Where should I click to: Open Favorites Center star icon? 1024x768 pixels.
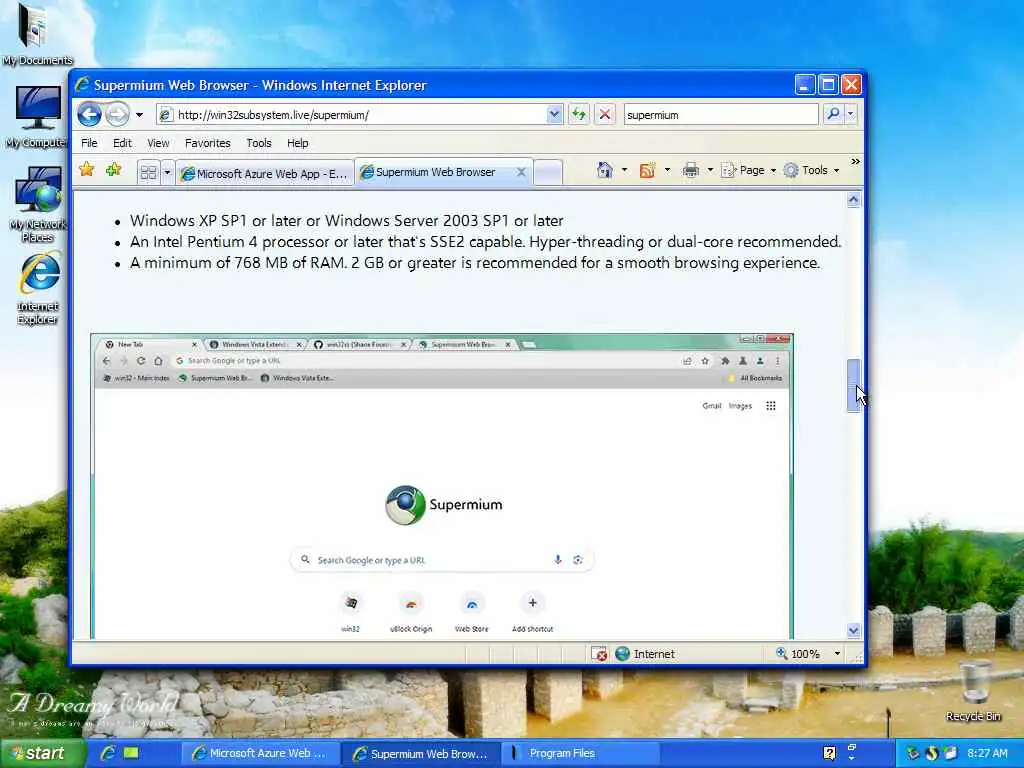coord(86,170)
